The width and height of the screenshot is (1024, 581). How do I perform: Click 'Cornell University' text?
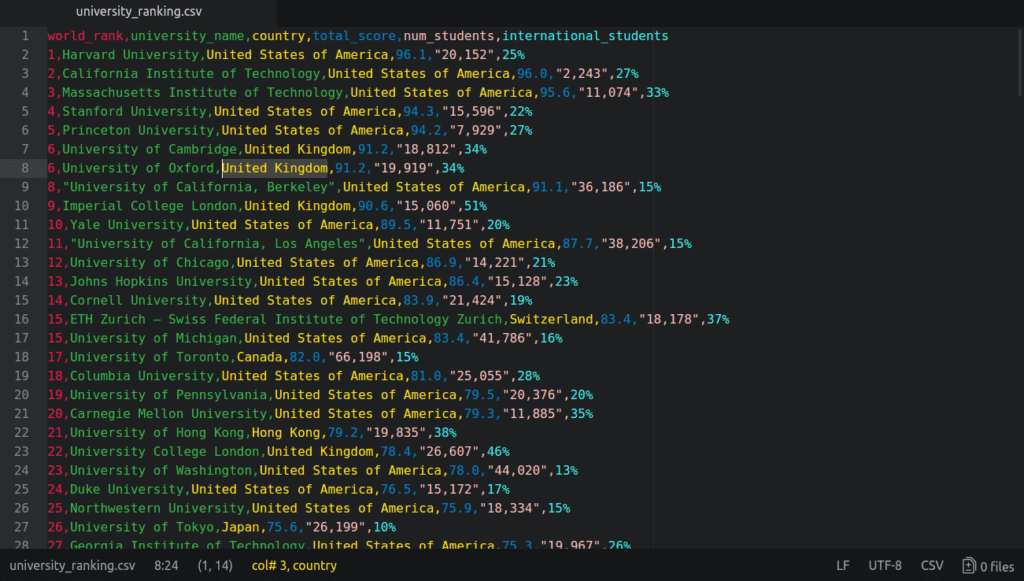[138, 301]
